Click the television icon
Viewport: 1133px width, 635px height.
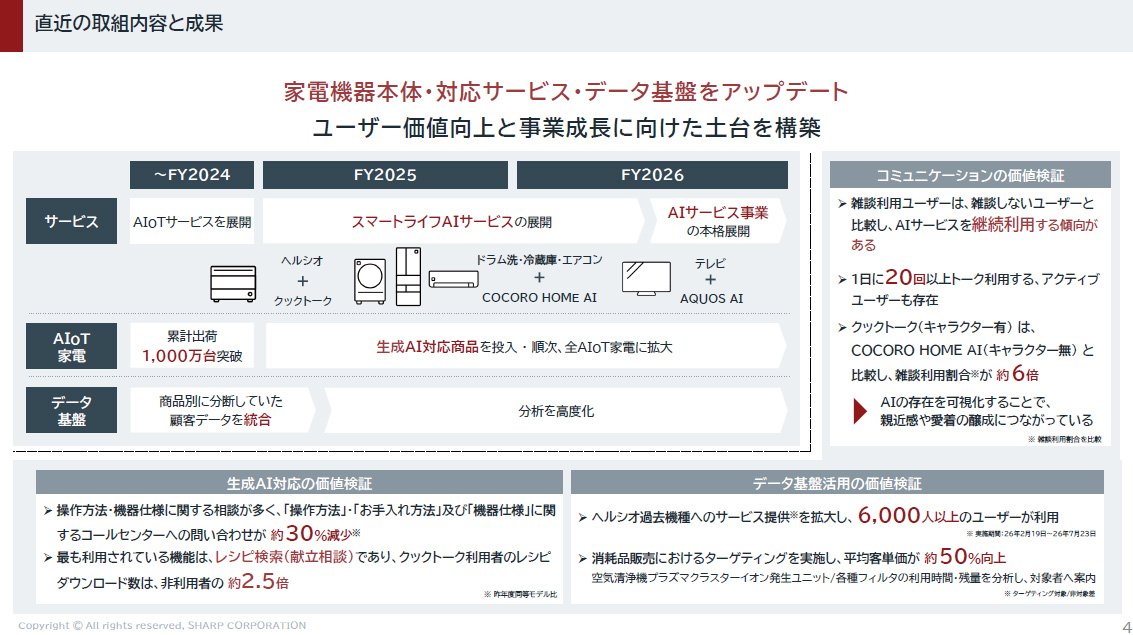[646, 279]
